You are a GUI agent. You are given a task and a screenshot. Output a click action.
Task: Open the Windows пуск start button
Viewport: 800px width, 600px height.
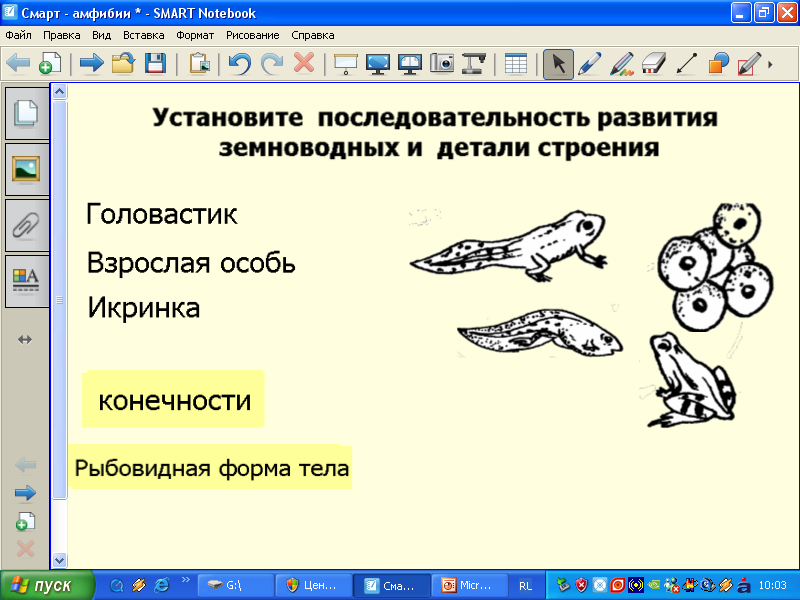click(x=47, y=585)
